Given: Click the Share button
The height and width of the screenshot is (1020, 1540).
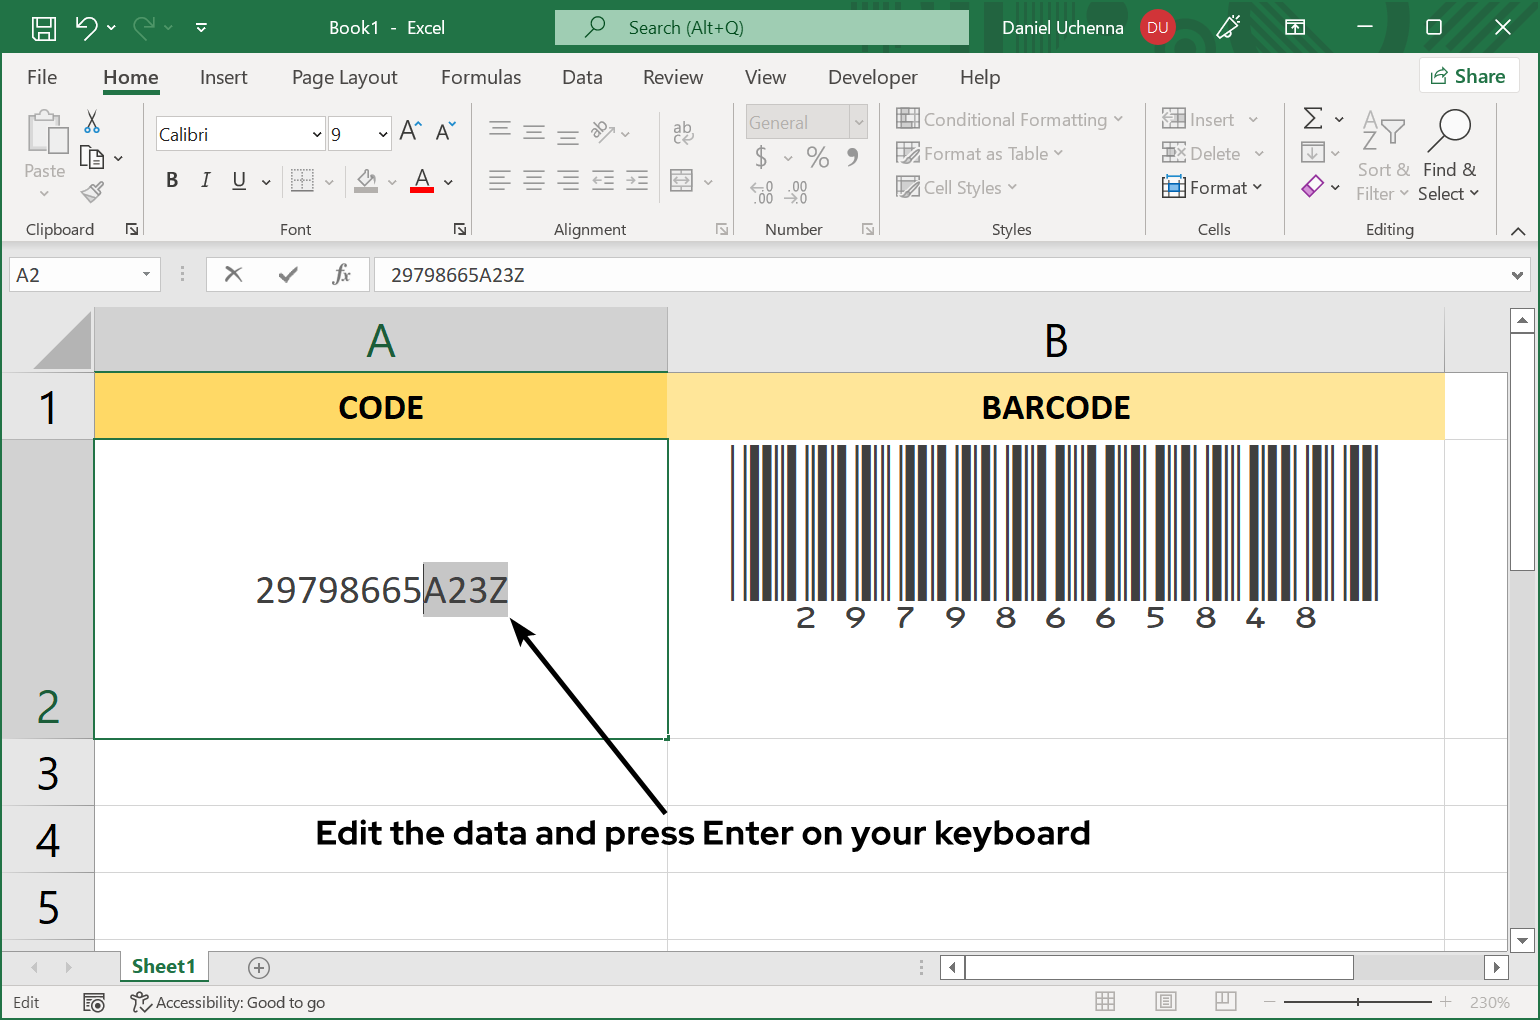Looking at the screenshot, I should 1468,76.
